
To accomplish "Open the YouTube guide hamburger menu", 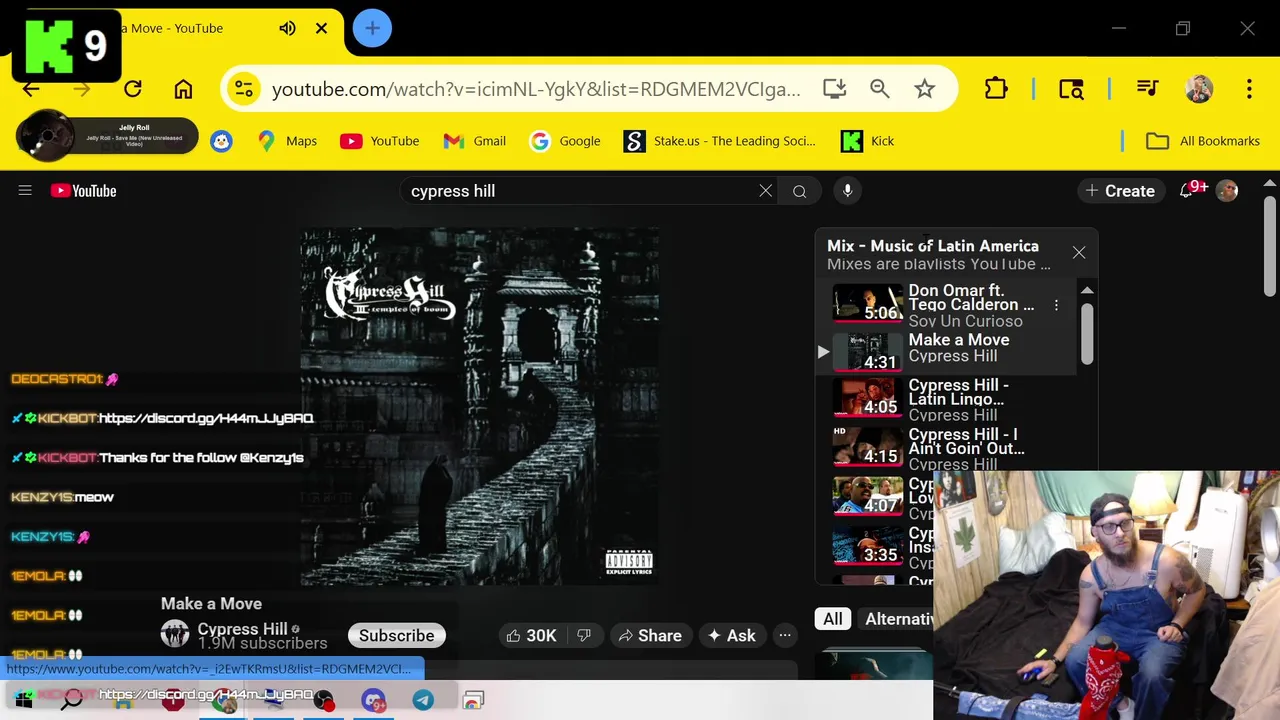I will (25, 191).
